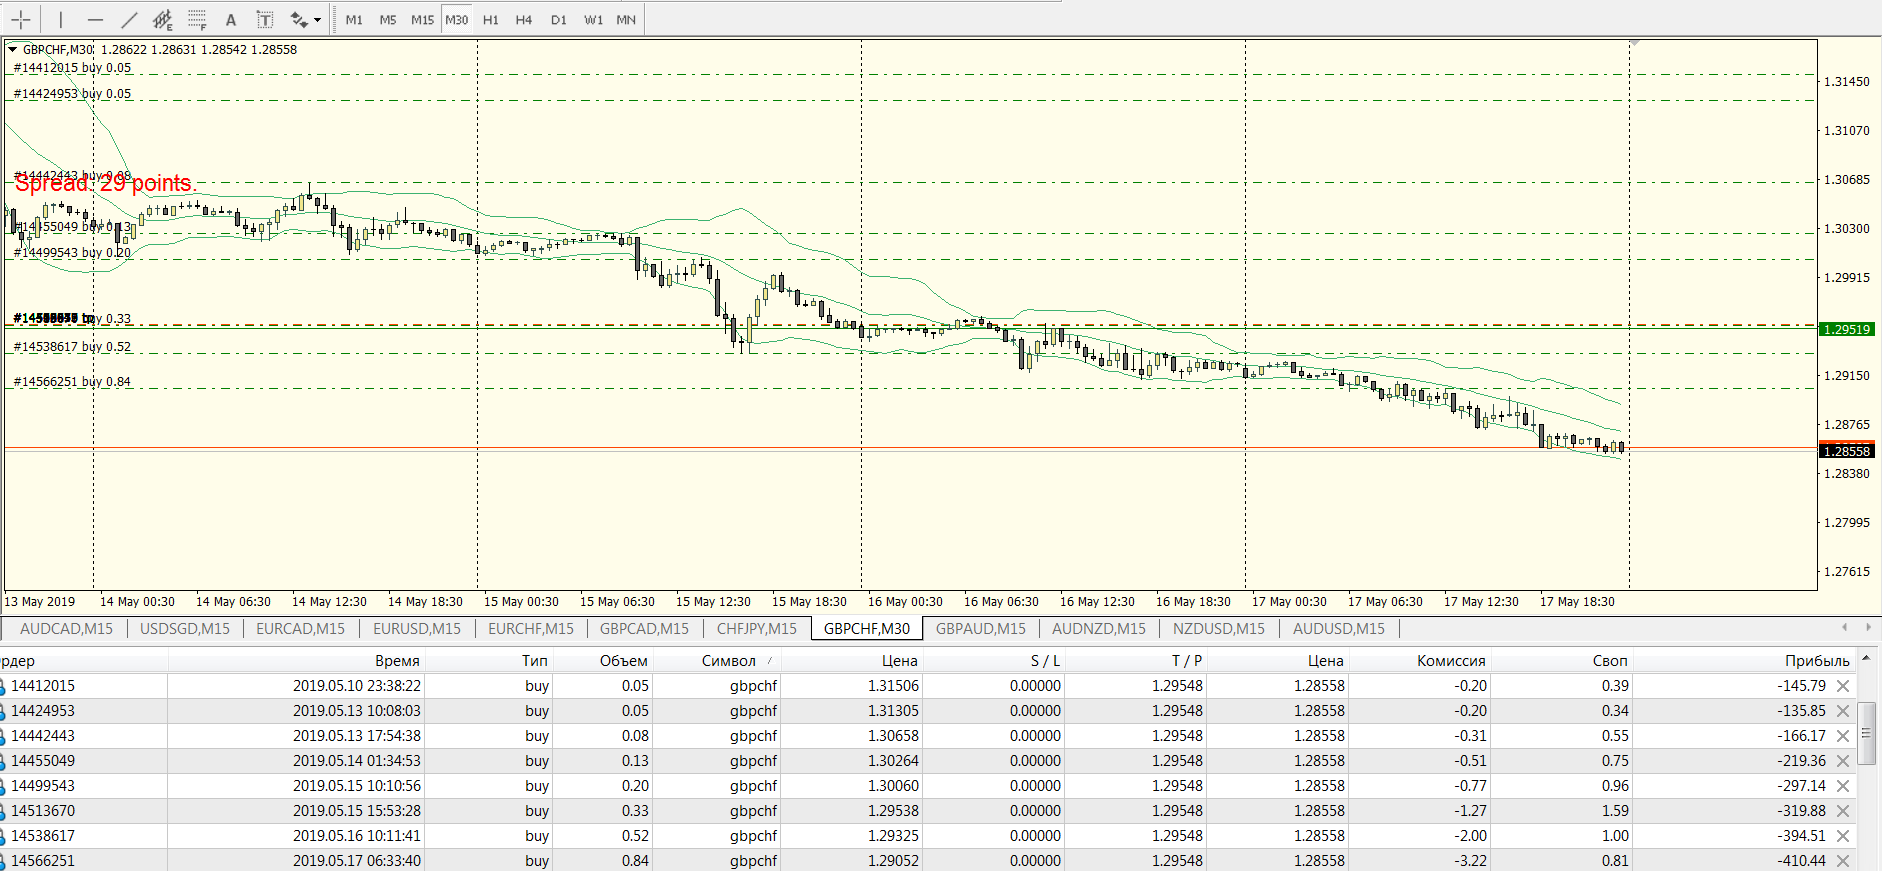The height and width of the screenshot is (871, 1882).
Task: Sort orders by Прибыль column
Action: pyautogui.click(x=1744, y=661)
